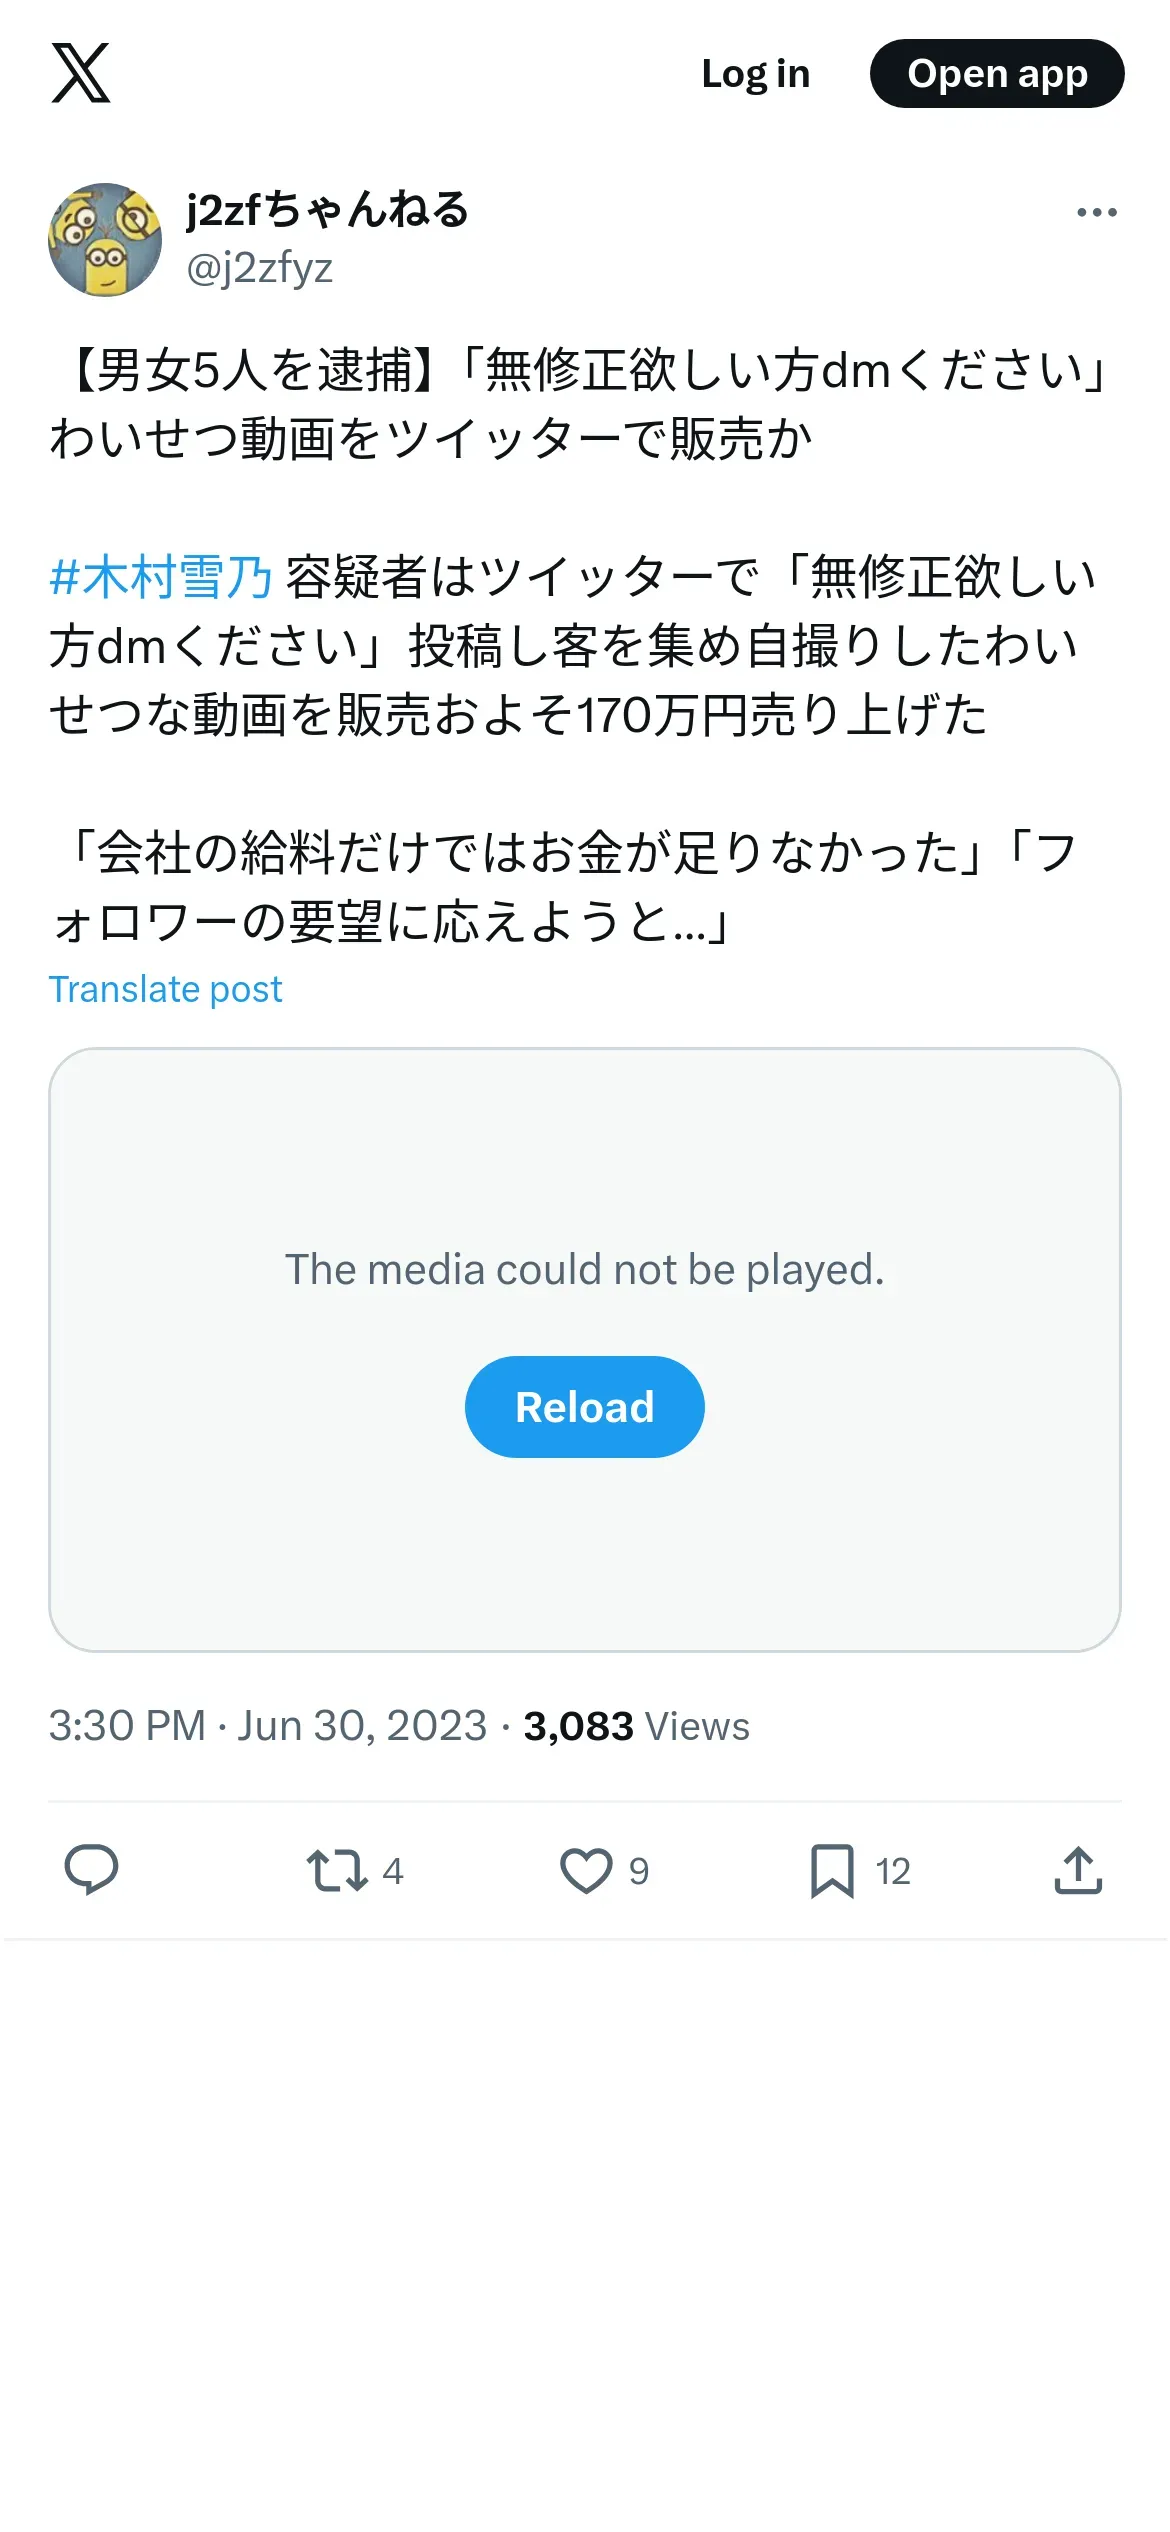Click the 3:30 PM Jun 30, 2023 timestamp
The width and height of the screenshot is (1170, 2532).
click(x=267, y=1726)
